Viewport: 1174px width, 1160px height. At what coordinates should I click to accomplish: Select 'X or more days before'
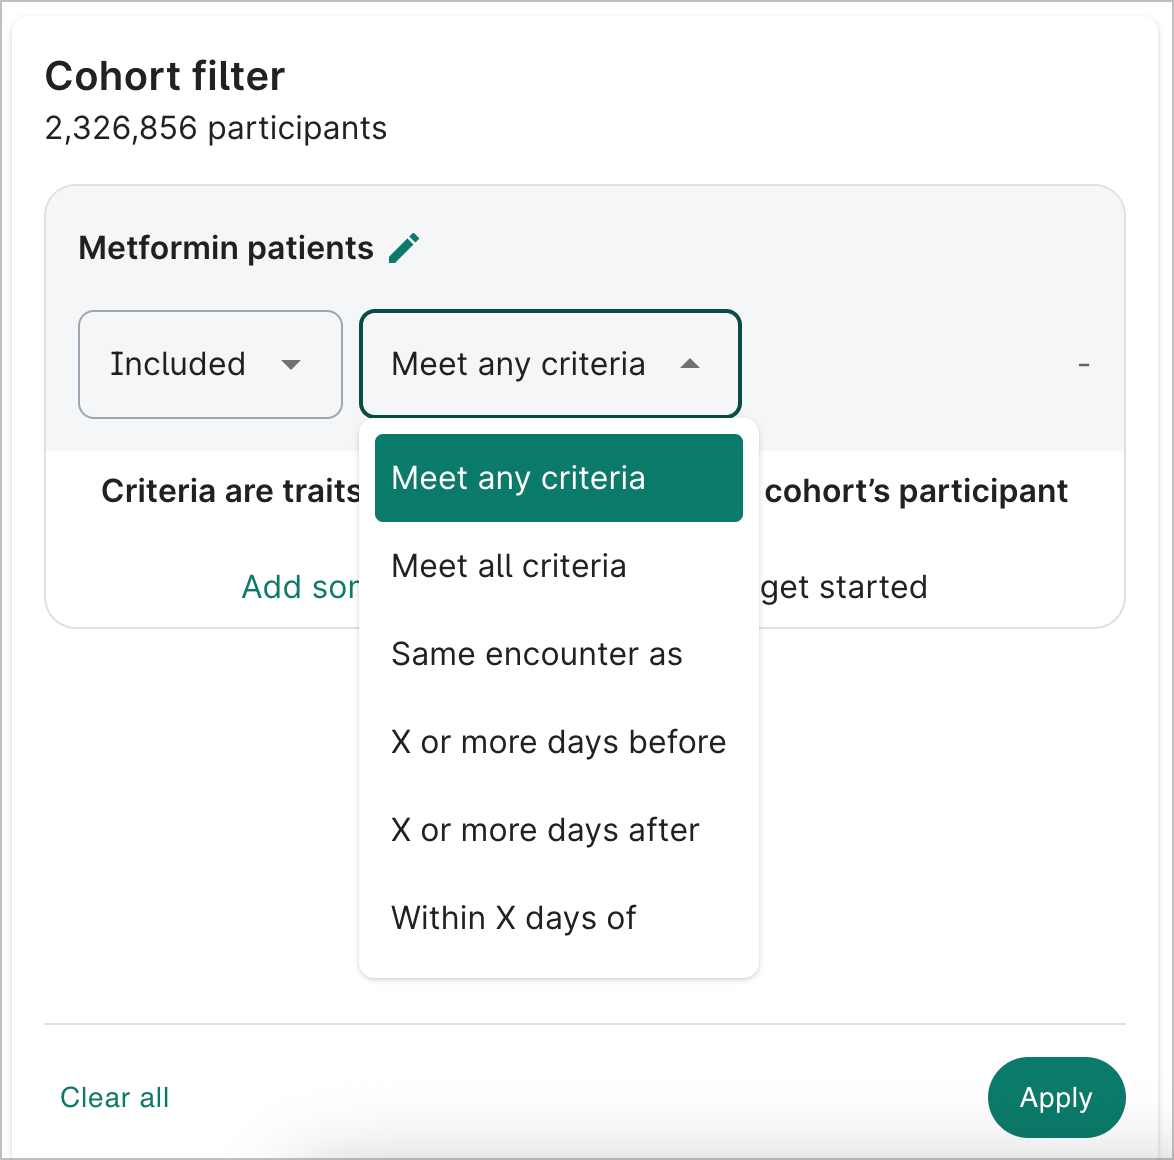pyautogui.click(x=558, y=742)
